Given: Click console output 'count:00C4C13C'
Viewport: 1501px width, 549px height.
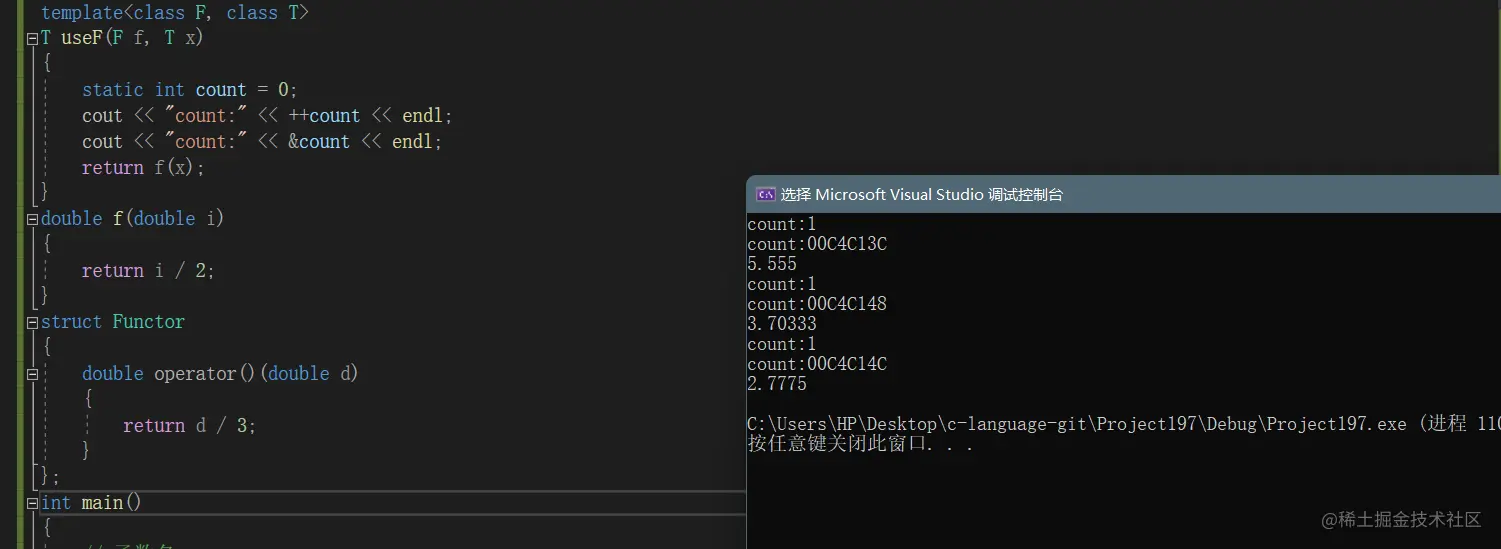Looking at the screenshot, I should pos(817,244).
